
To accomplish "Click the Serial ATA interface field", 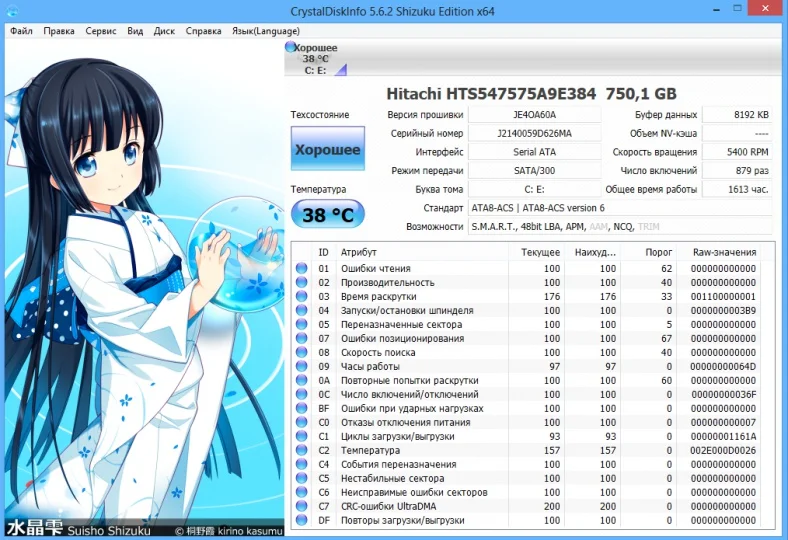I will pos(534,152).
